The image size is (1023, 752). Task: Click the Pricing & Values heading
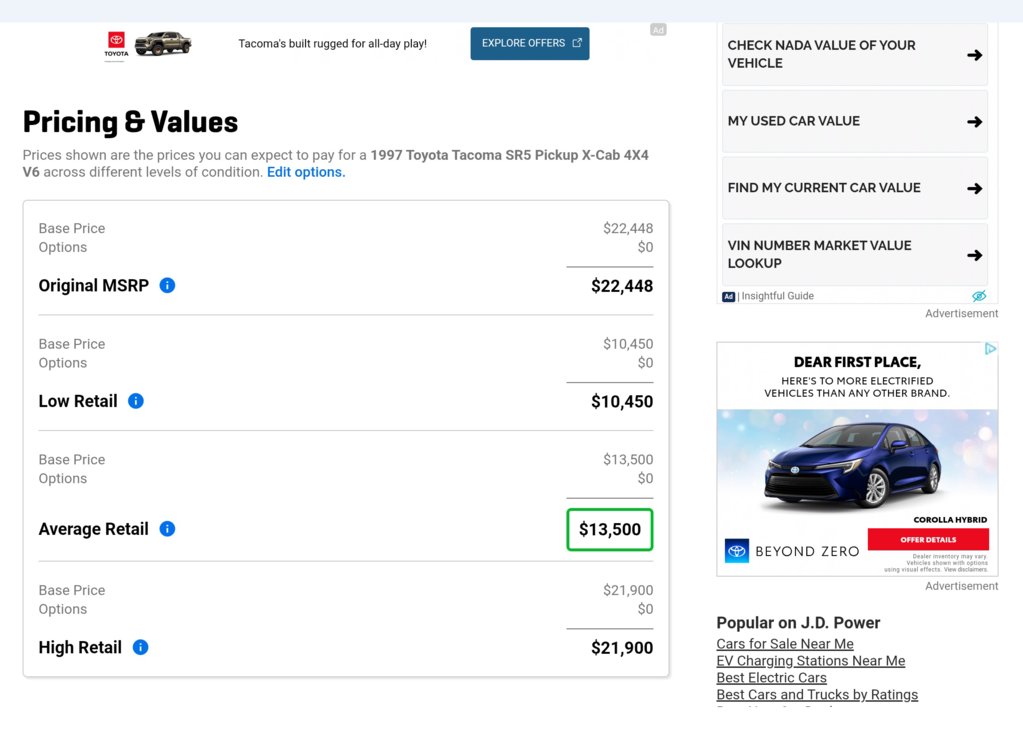pos(130,122)
